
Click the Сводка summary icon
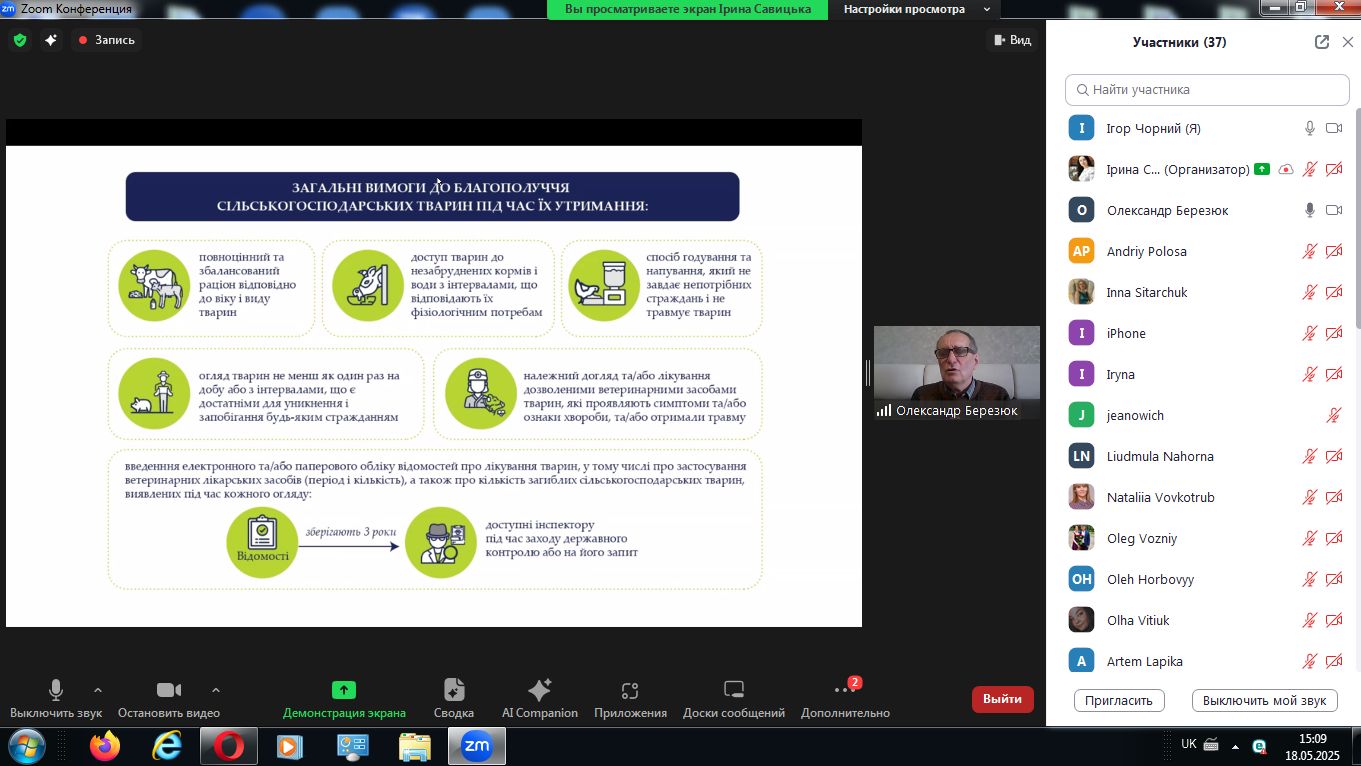tap(454, 698)
